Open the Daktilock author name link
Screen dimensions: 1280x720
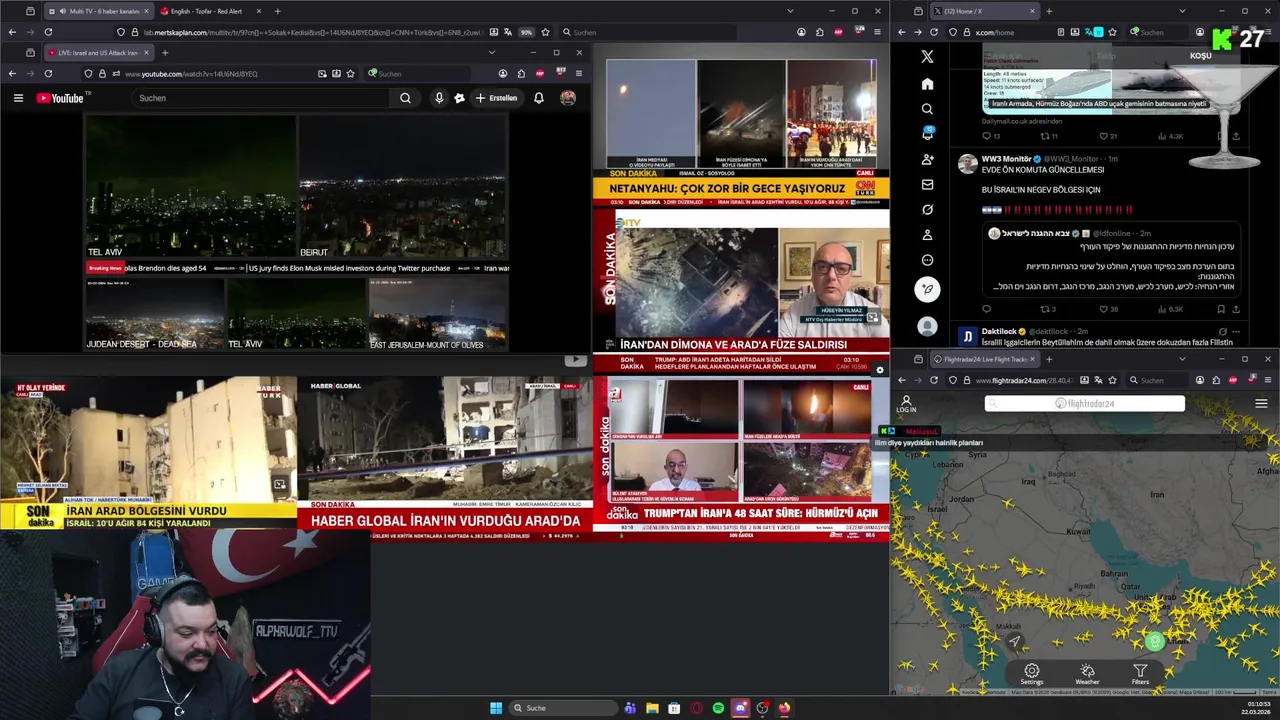point(999,331)
